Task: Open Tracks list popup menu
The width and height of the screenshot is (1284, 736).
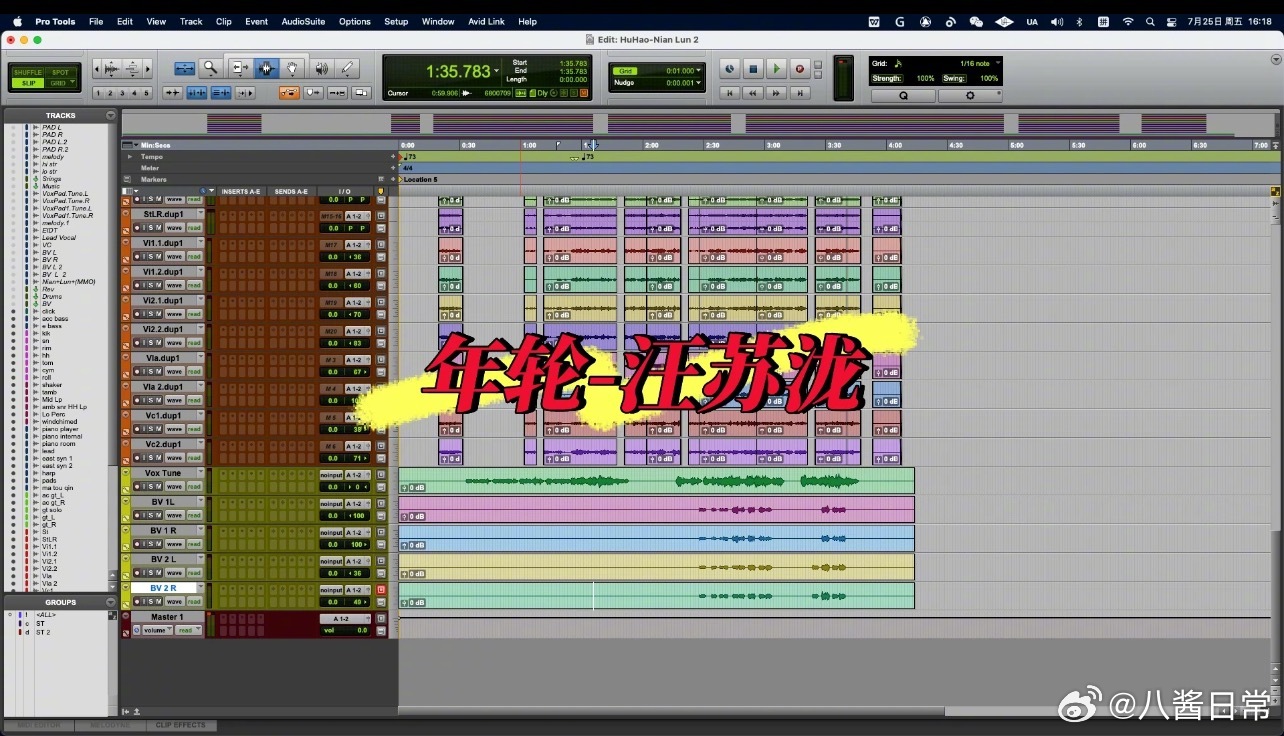Action: pos(110,115)
